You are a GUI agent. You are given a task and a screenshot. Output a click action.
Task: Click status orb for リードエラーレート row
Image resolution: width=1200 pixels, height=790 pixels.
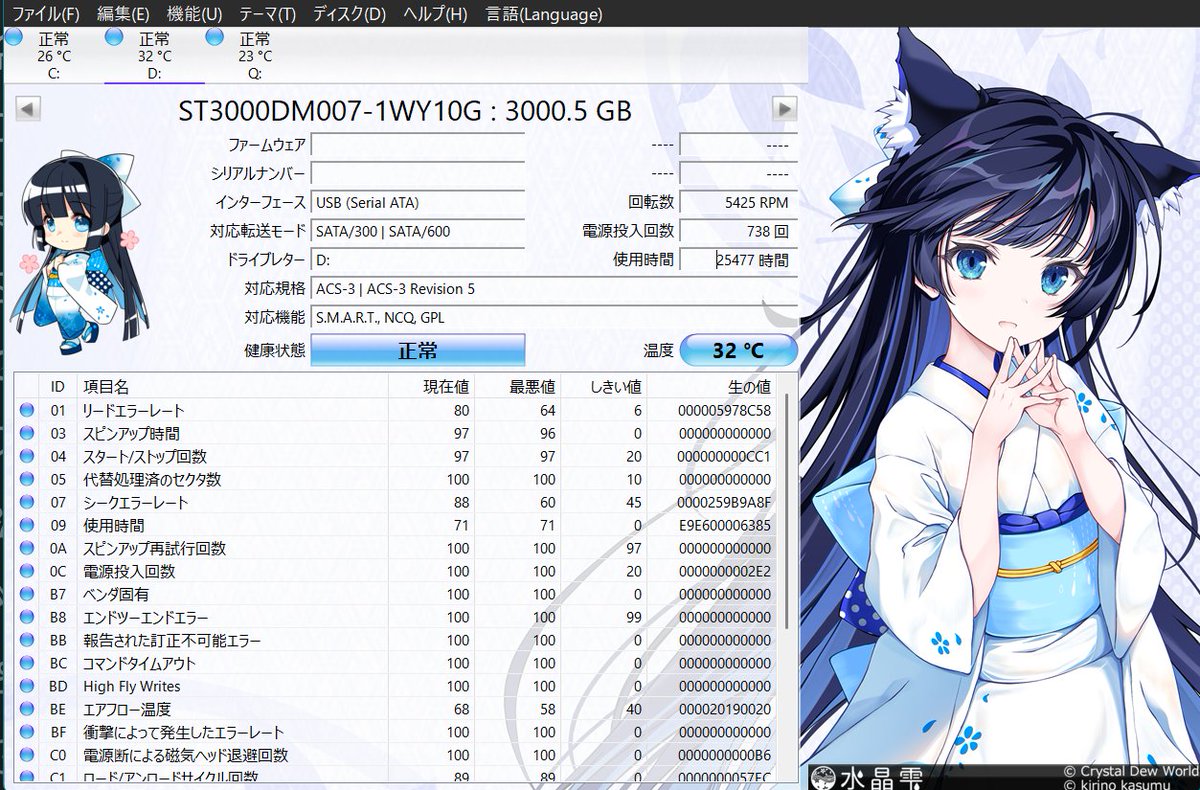point(27,410)
